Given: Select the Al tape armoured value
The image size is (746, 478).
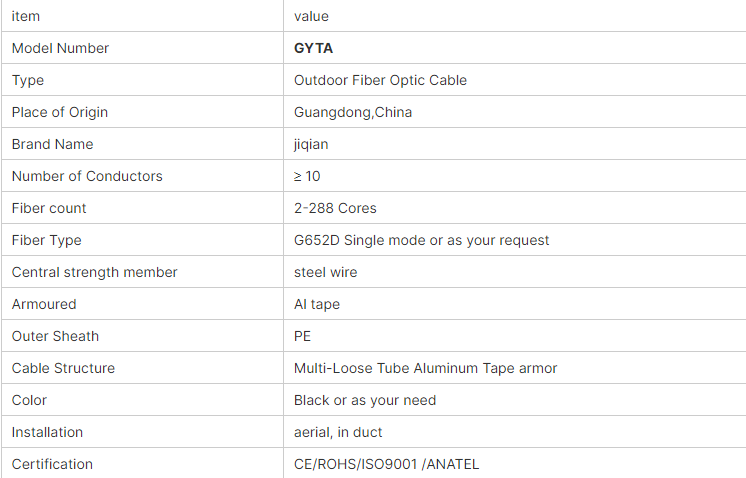Looking at the screenshot, I should click(x=317, y=304).
